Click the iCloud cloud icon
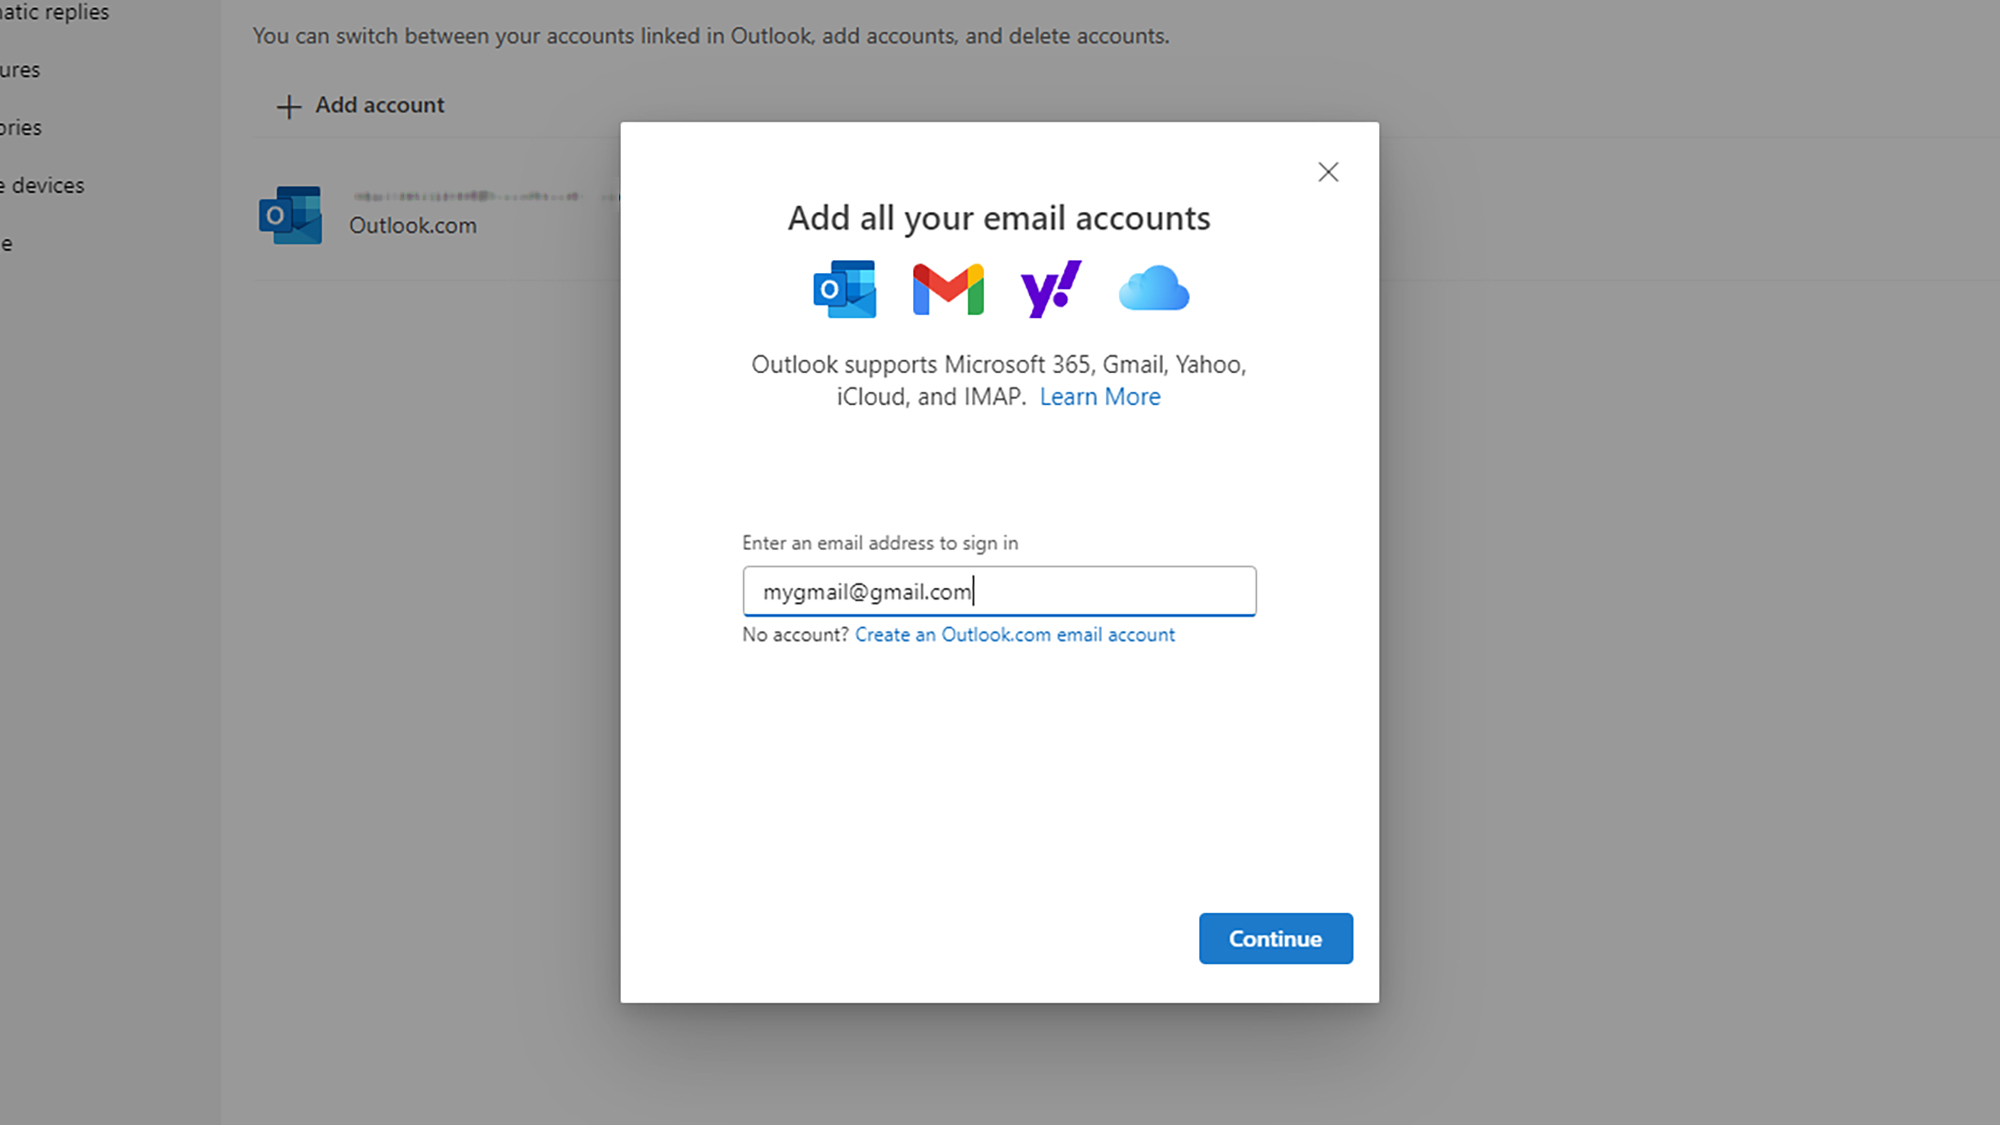Image resolution: width=2000 pixels, height=1125 pixels. [x=1153, y=289]
